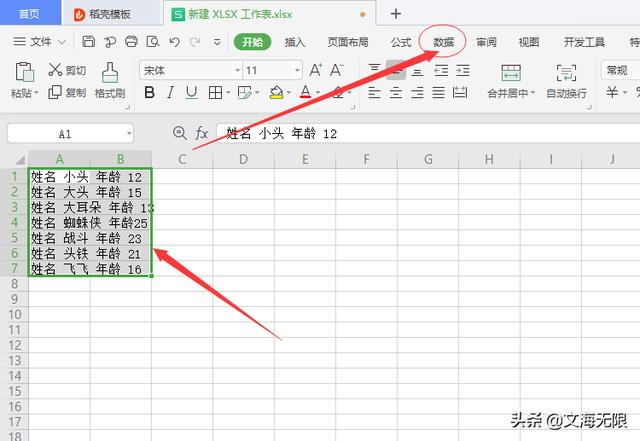This screenshot has height=441, width=640.
Task: Click the plus button to add new tab
Action: 396,14
